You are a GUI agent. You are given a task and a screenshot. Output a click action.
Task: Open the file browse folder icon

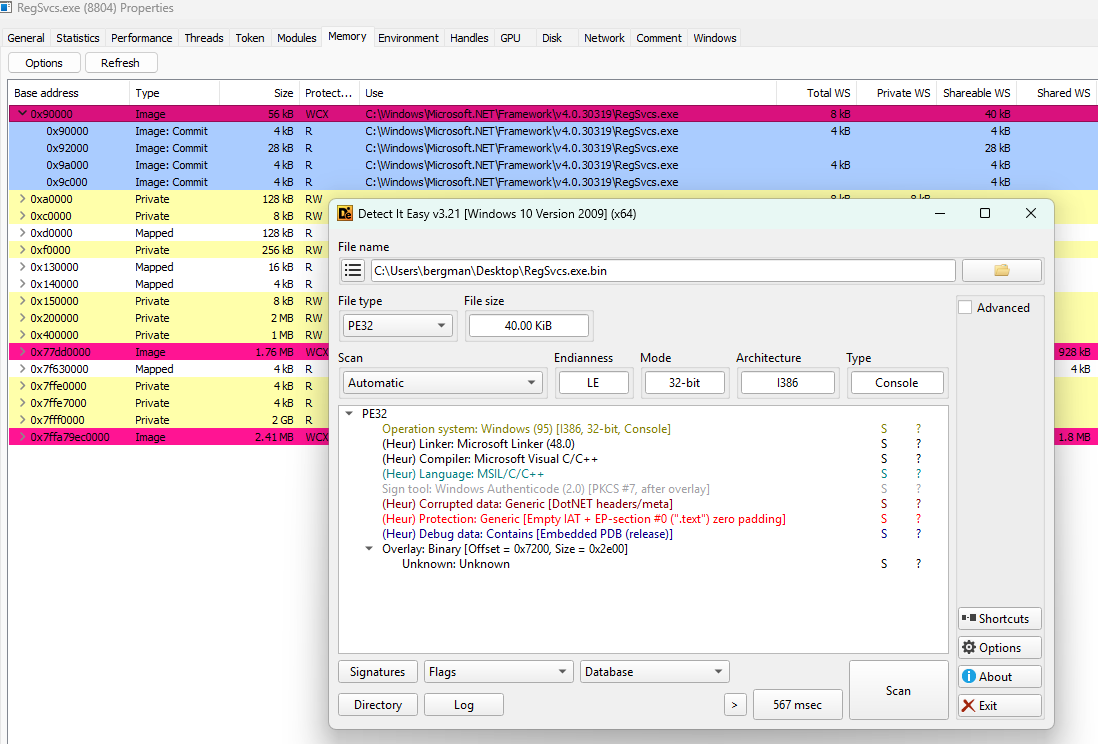pos(1002,270)
